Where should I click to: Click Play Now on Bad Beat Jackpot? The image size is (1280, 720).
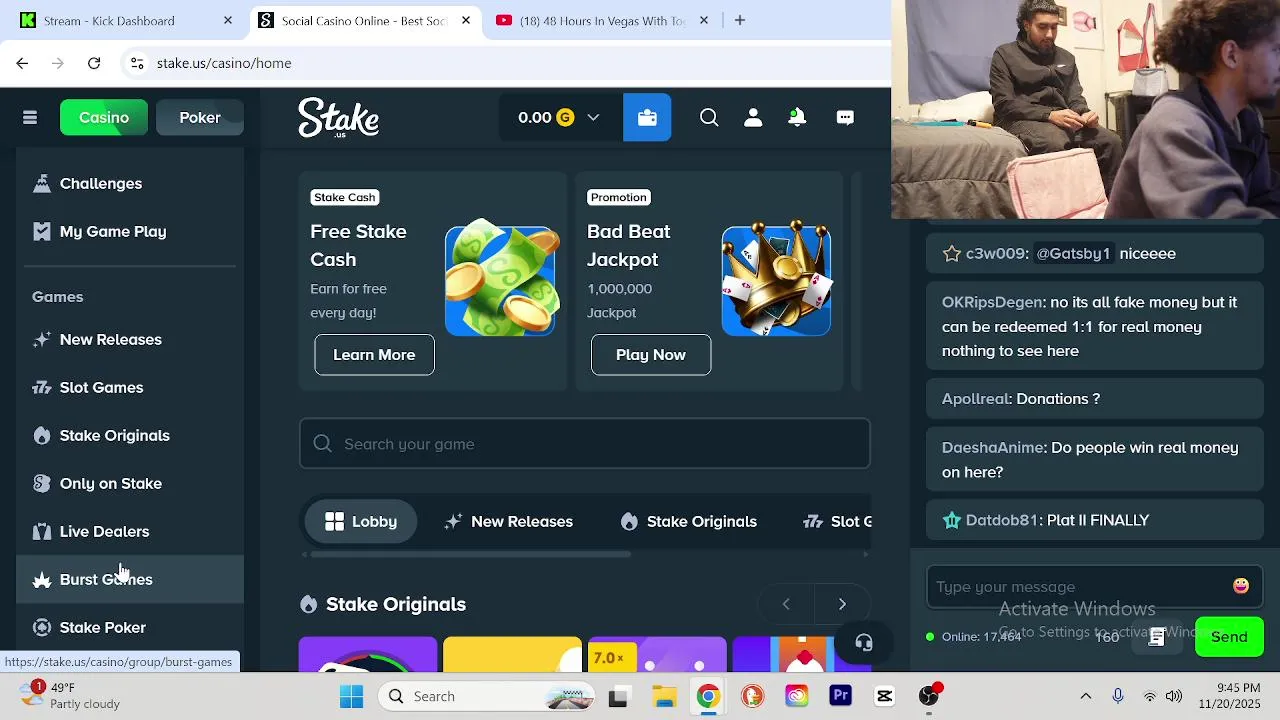[x=651, y=355]
